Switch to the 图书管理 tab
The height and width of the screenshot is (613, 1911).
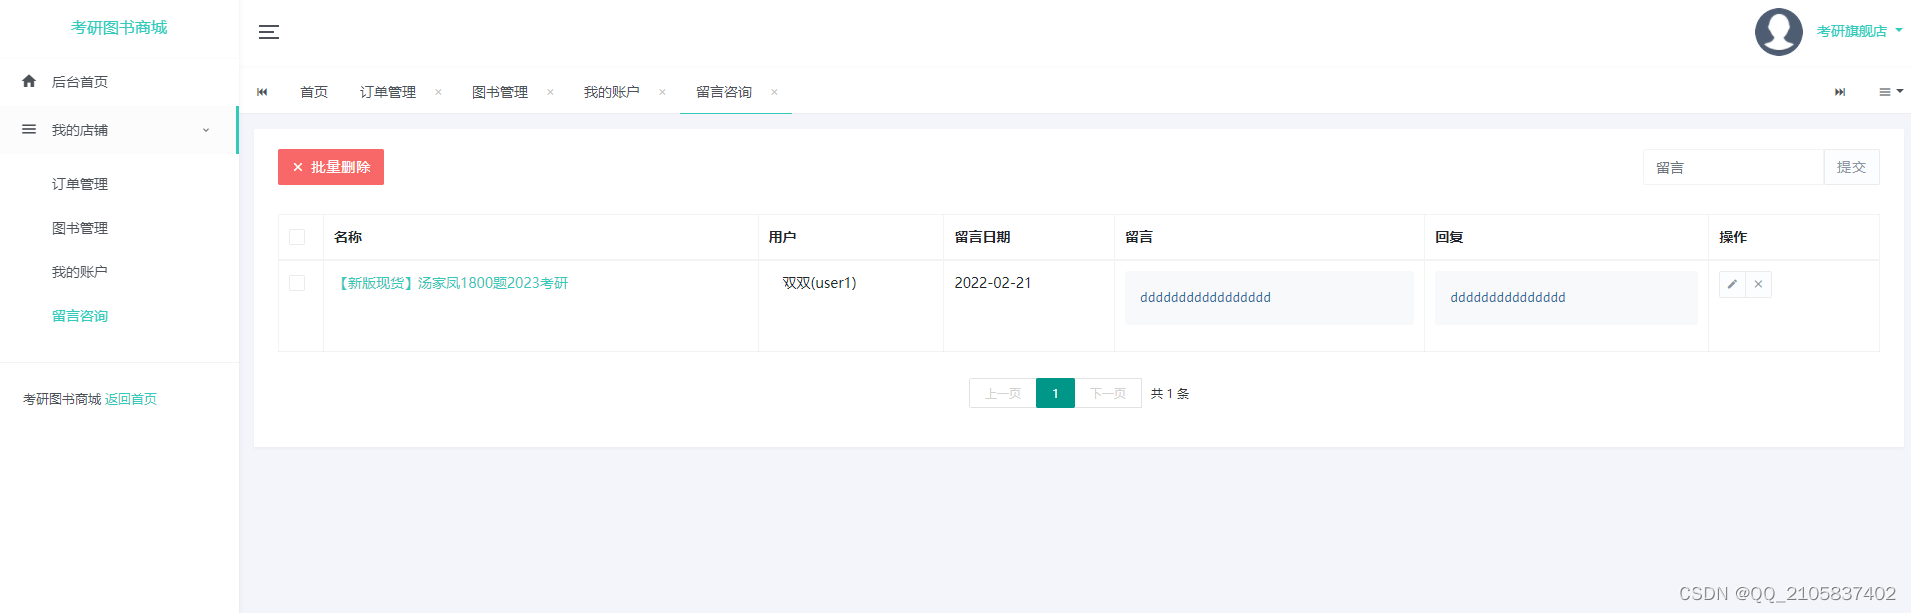point(500,92)
